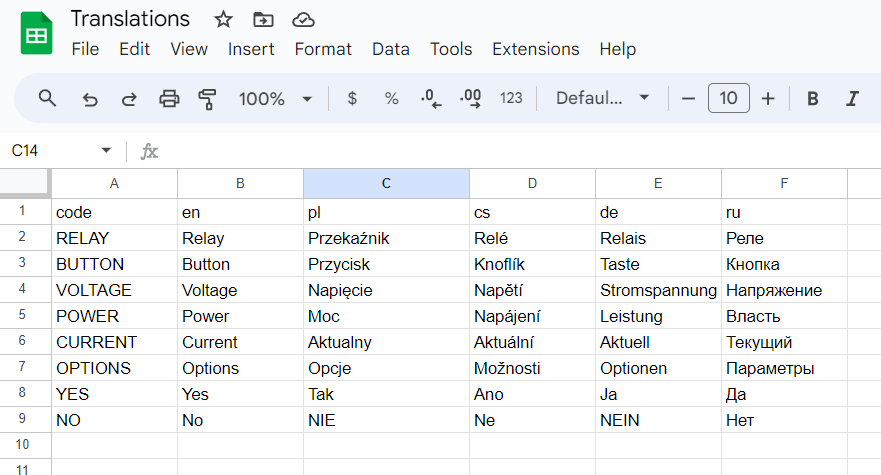This screenshot has width=881, height=475.
Task: Decrease font size minus button
Action: click(x=688, y=99)
